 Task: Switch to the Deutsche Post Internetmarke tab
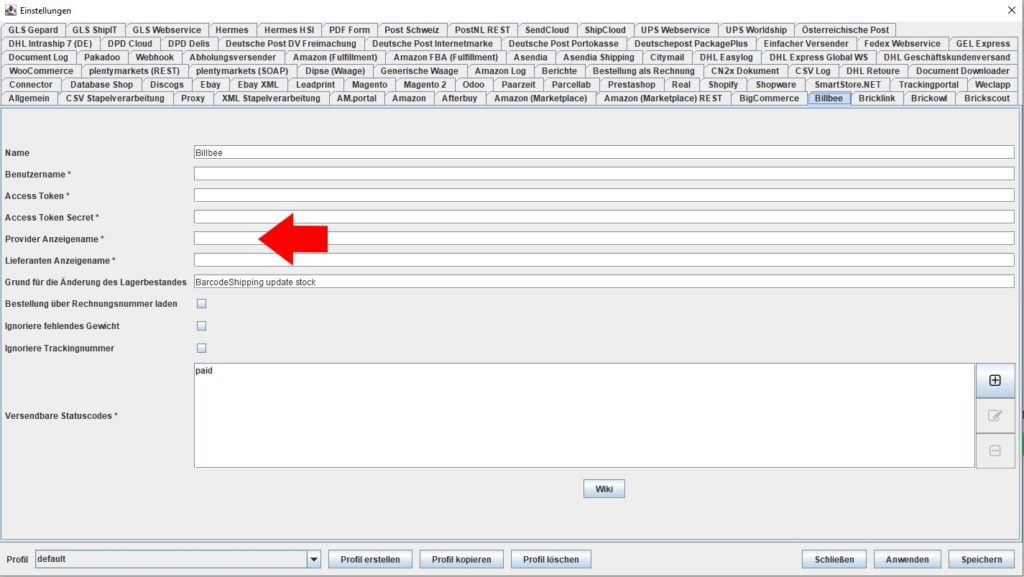(x=432, y=43)
